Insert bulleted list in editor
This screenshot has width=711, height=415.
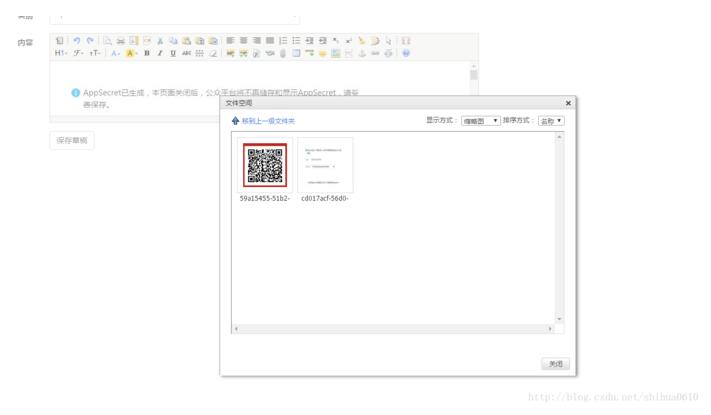click(296, 41)
